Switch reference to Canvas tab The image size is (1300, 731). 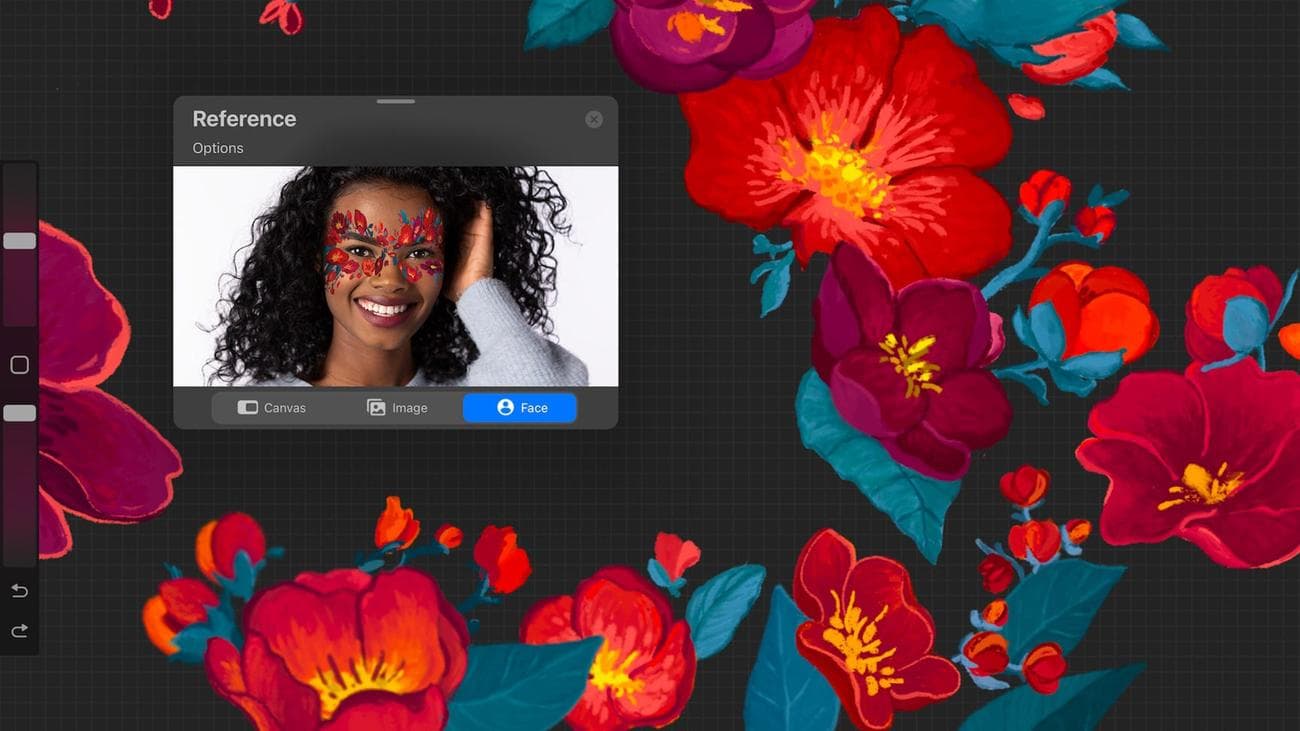pos(272,408)
